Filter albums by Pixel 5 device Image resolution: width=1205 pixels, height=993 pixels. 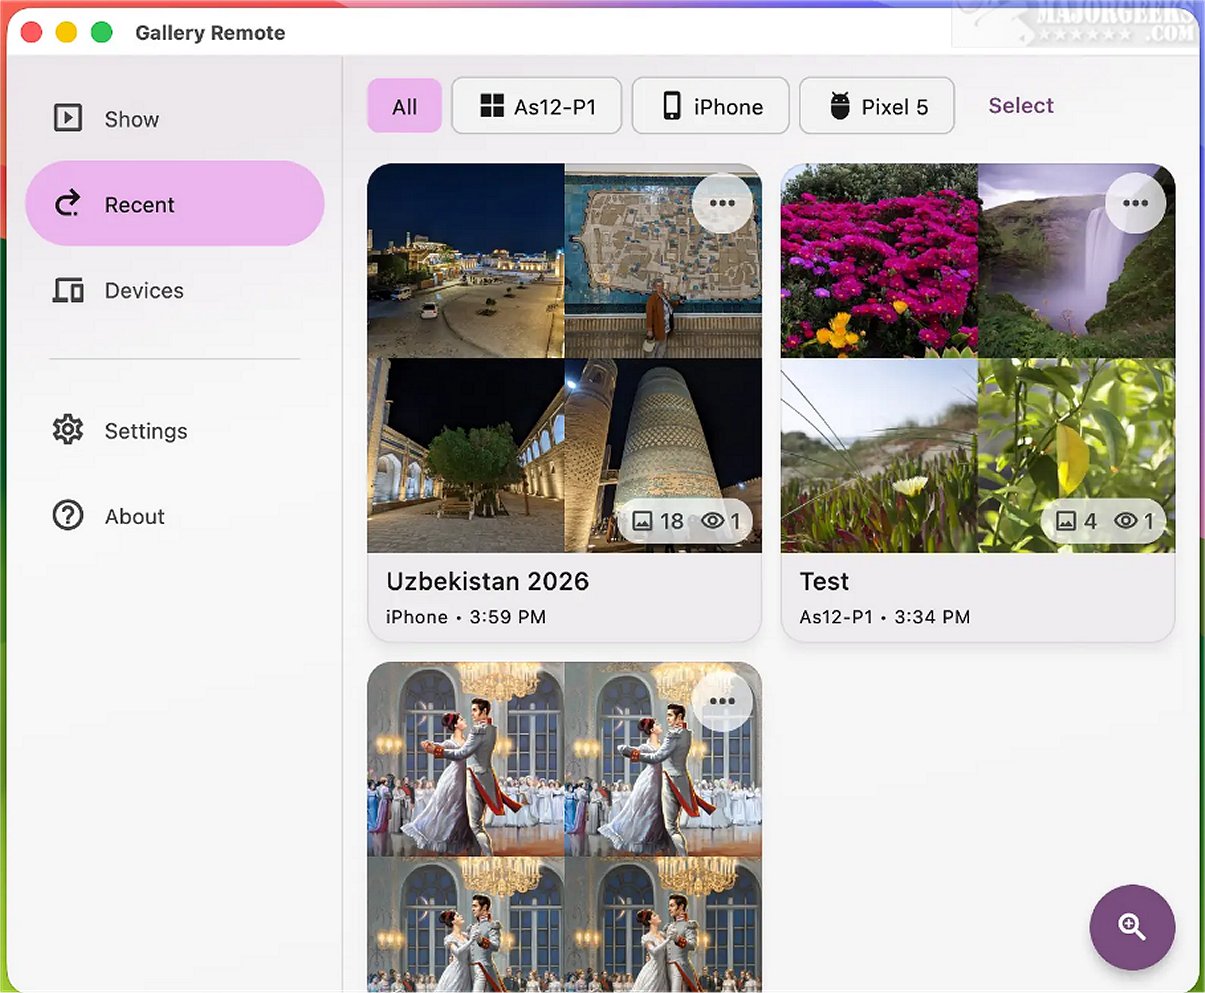click(877, 106)
